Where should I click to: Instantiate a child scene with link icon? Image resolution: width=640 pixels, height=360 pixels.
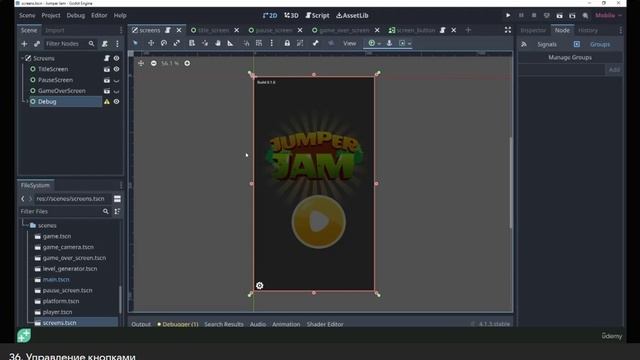coord(37,44)
